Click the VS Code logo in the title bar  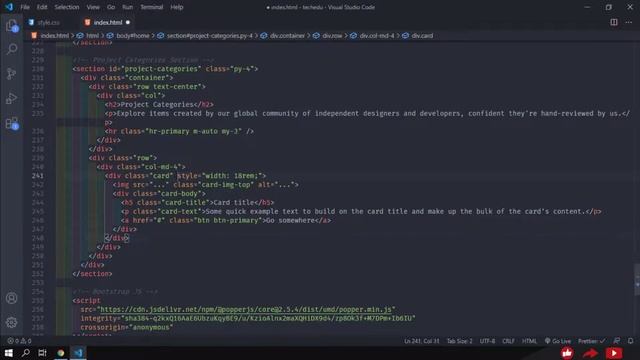[9, 7]
